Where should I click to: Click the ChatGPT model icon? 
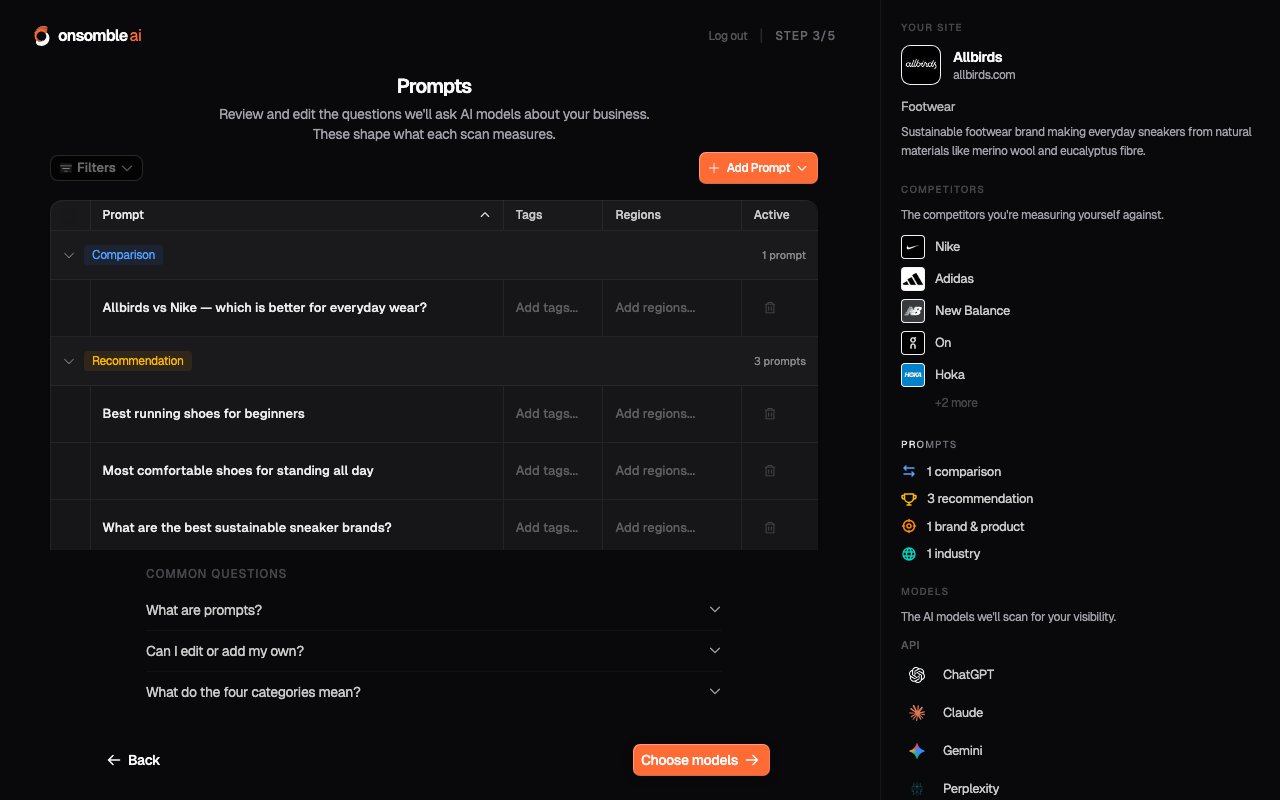(917, 675)
